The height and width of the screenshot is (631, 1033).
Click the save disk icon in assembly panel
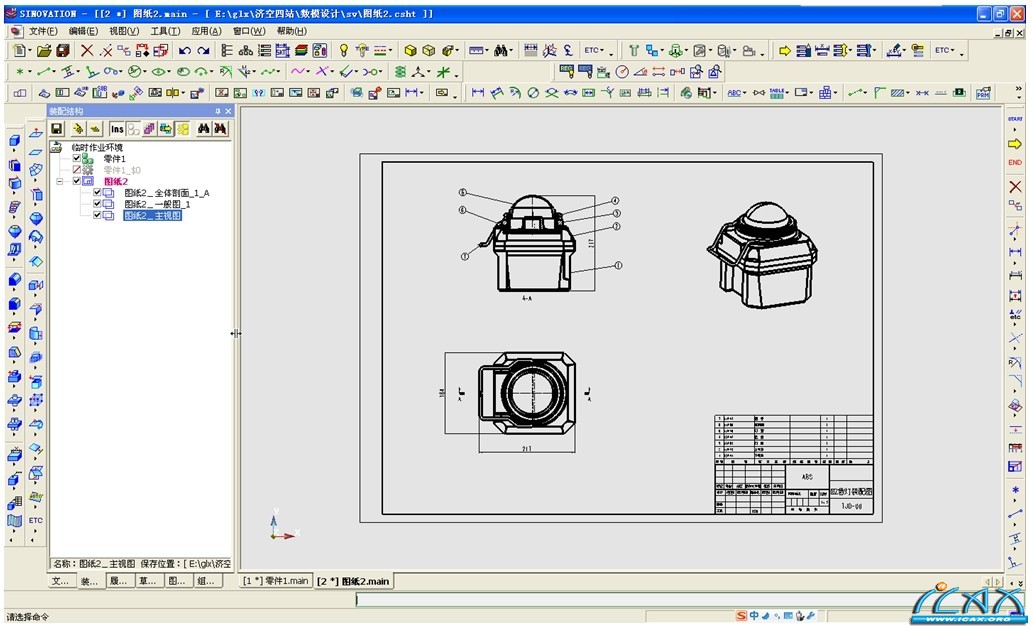pyautogui.click(x=57, y=129)
